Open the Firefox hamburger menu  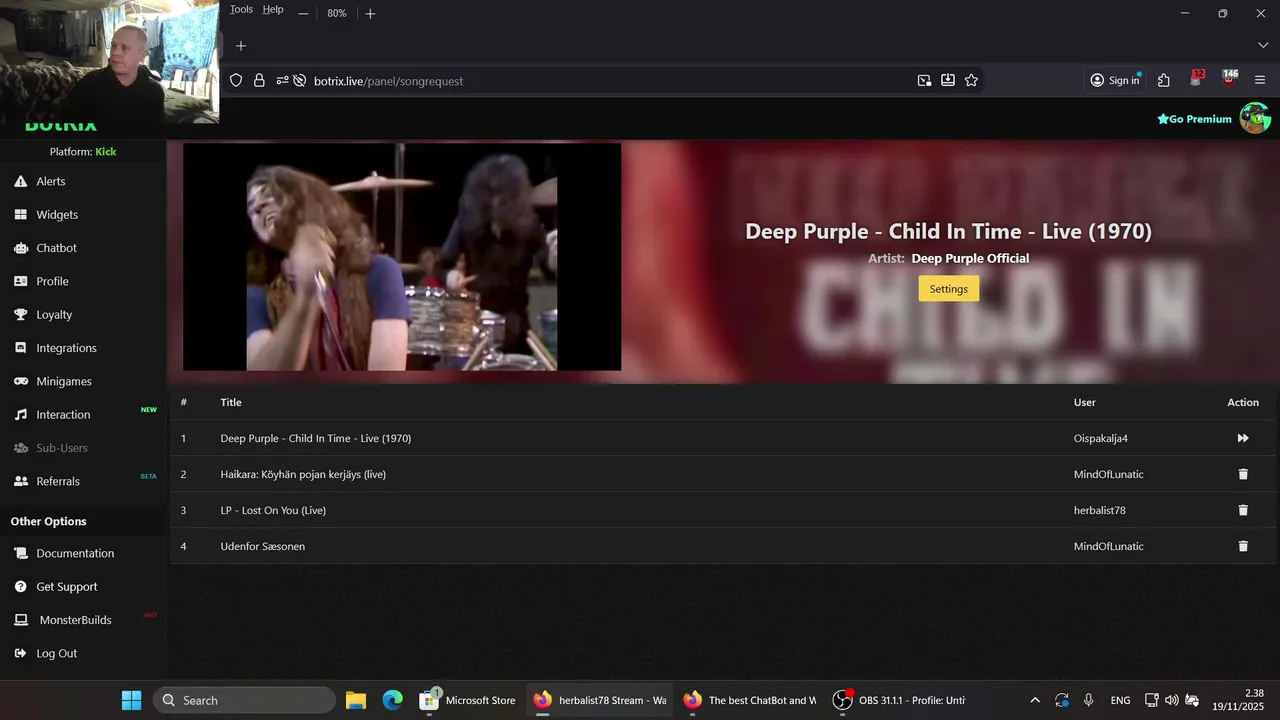coord(1260,81)
